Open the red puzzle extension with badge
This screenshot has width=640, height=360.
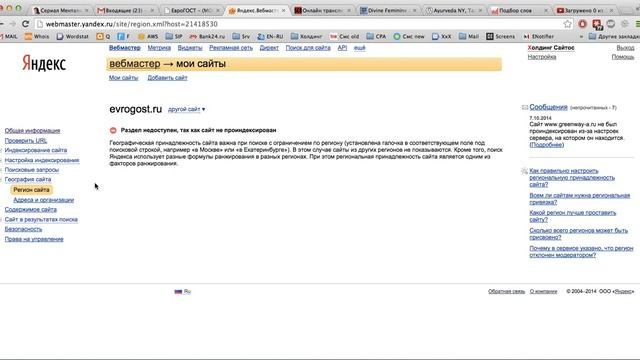tap(597, 24)
